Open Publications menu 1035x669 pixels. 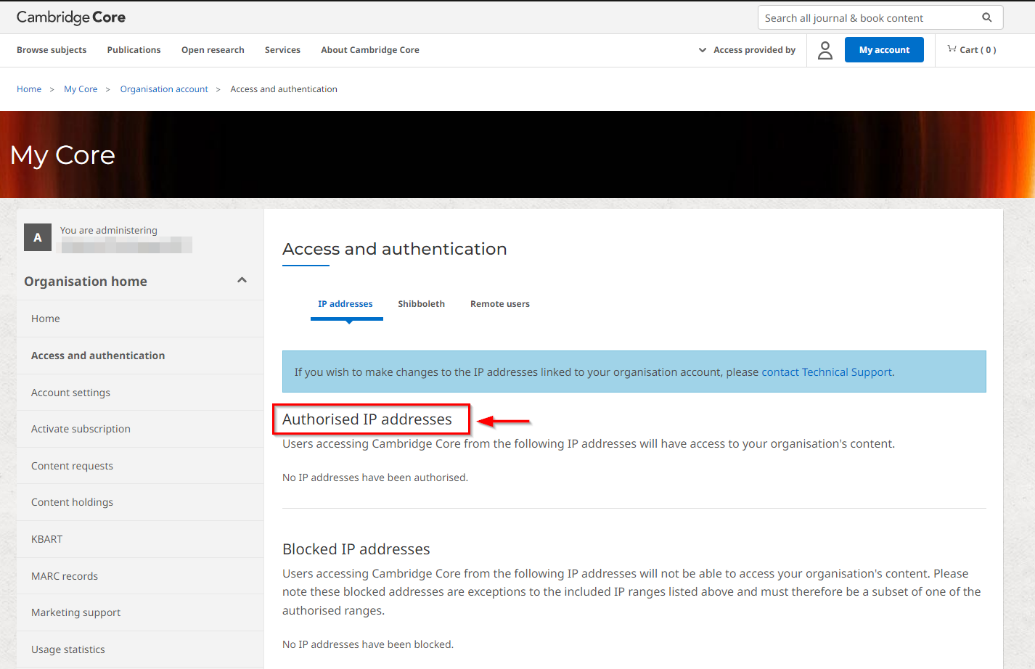coord(134,50)
